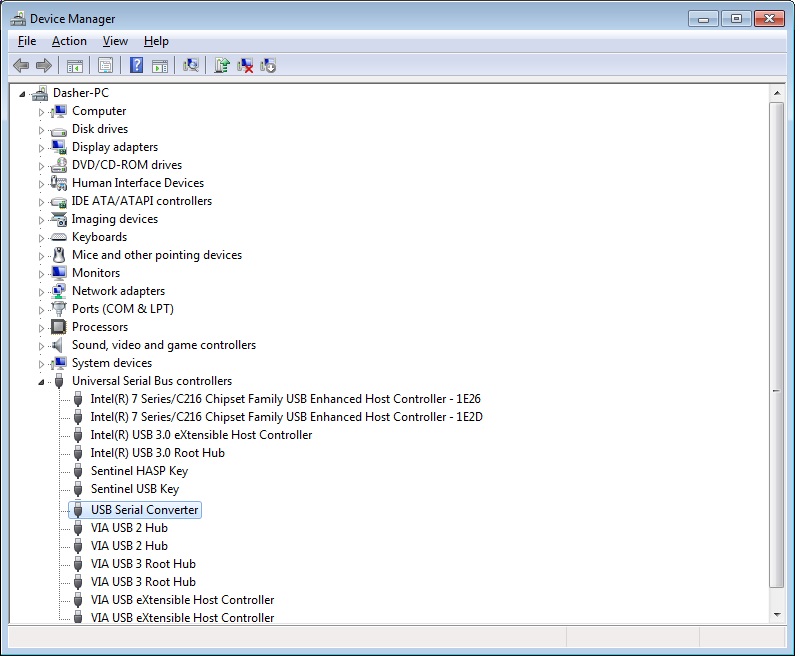The image size is (800, 656).
Task: Select Intel(R) USB 3.0 eXtensible Host Controller
Action: coord(201,435)
